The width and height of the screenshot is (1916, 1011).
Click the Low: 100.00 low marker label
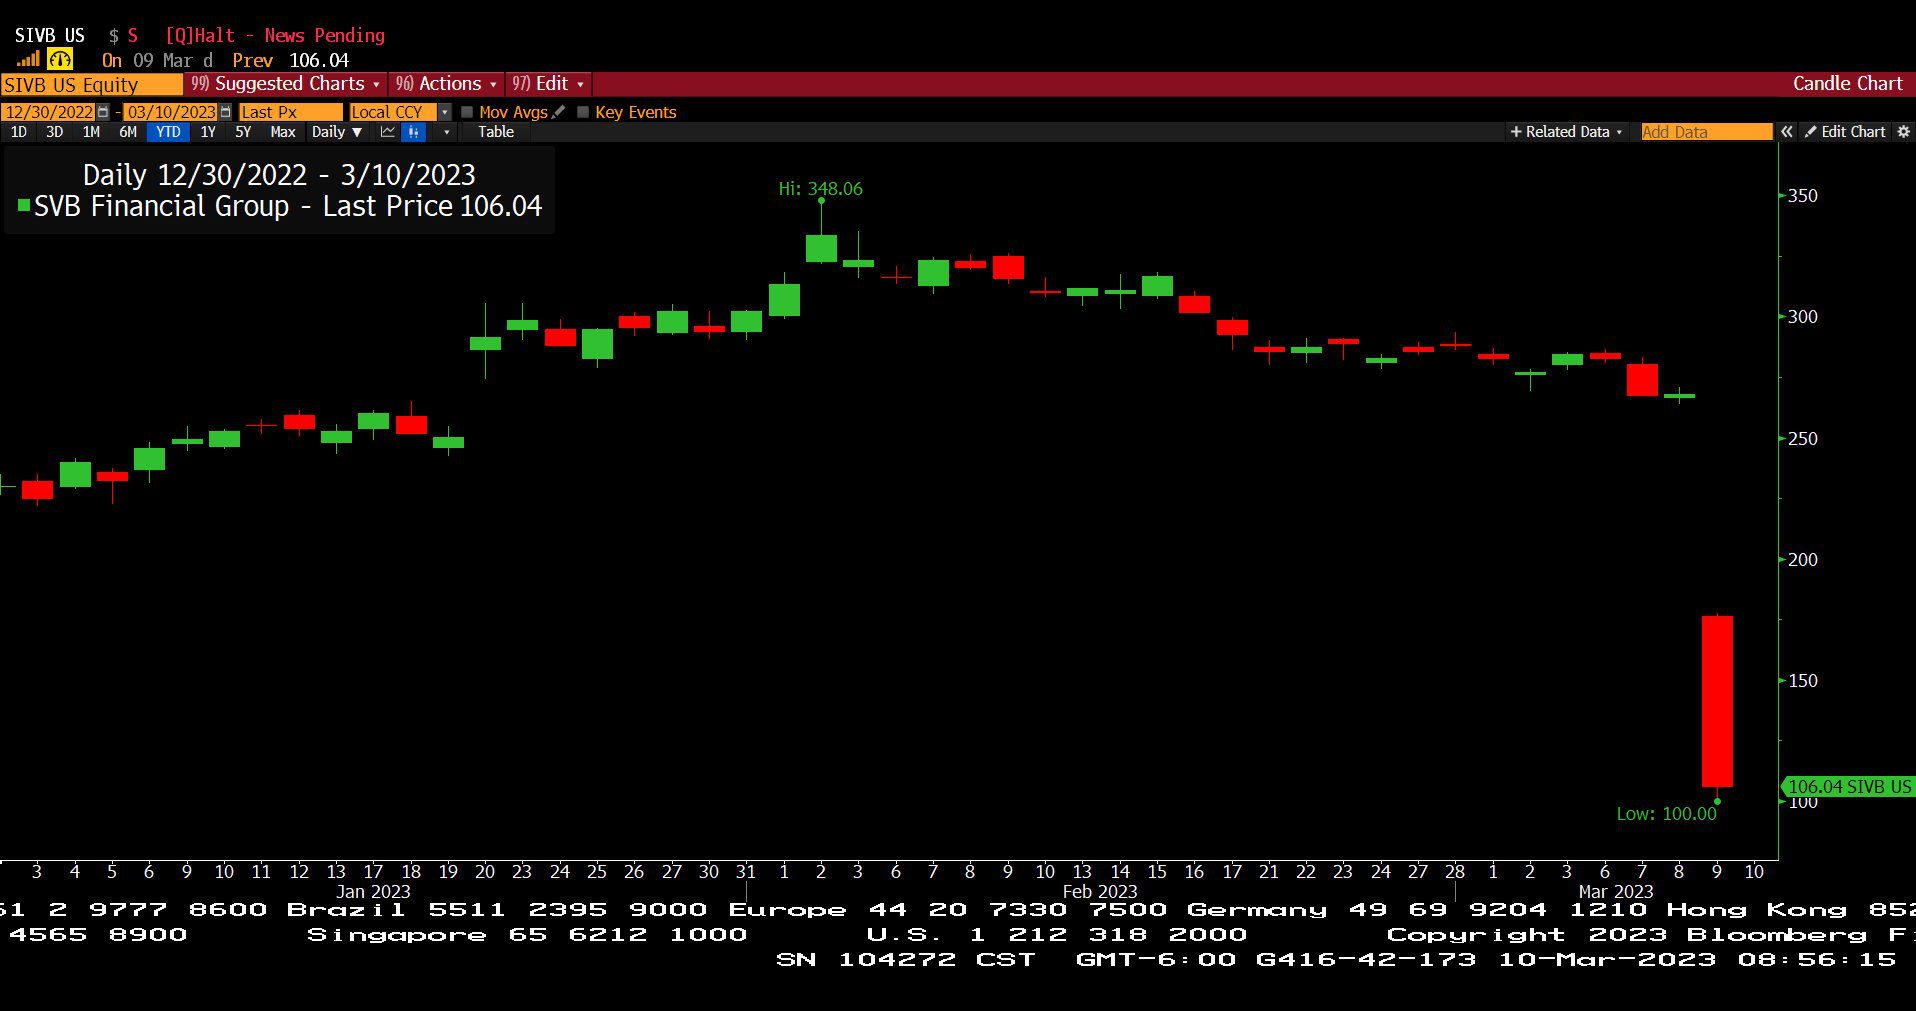click(x=1666, y=814)
